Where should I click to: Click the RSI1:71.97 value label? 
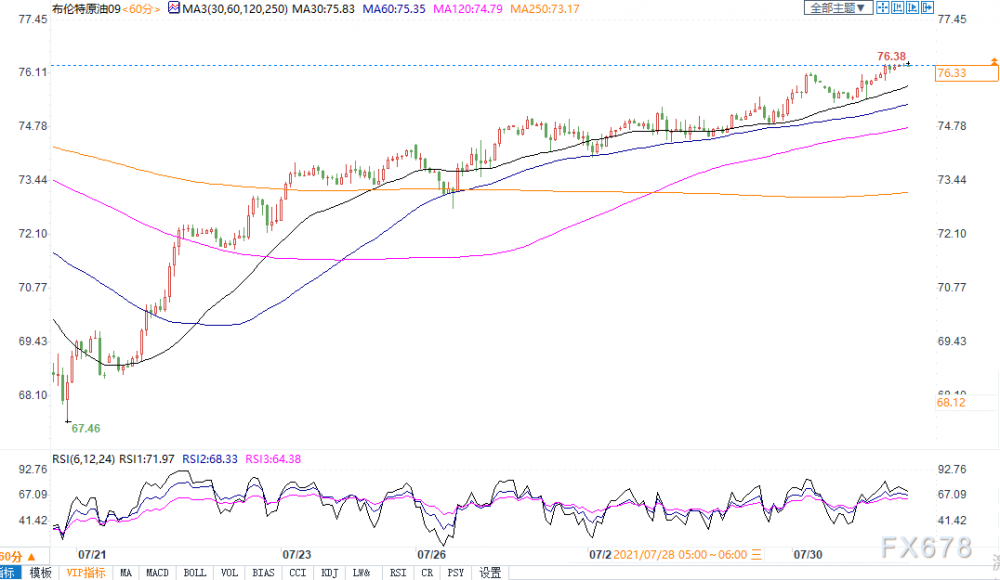[147, 459]
